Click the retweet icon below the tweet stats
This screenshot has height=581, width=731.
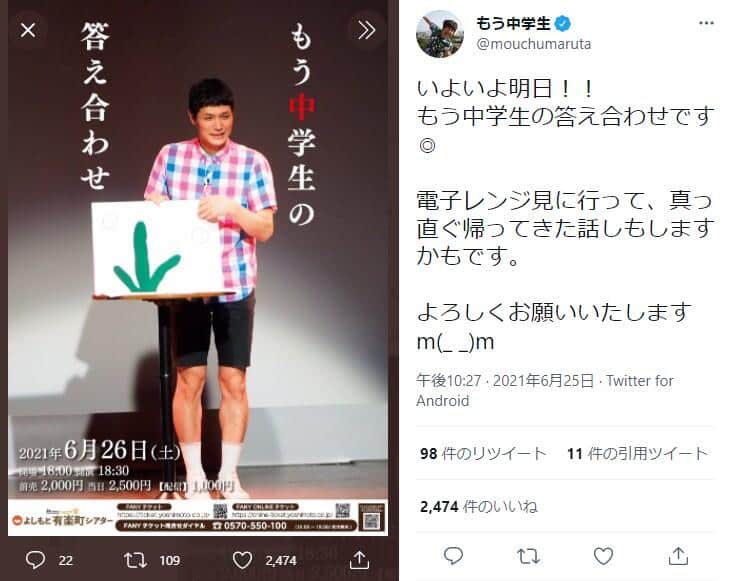[528, 556]
